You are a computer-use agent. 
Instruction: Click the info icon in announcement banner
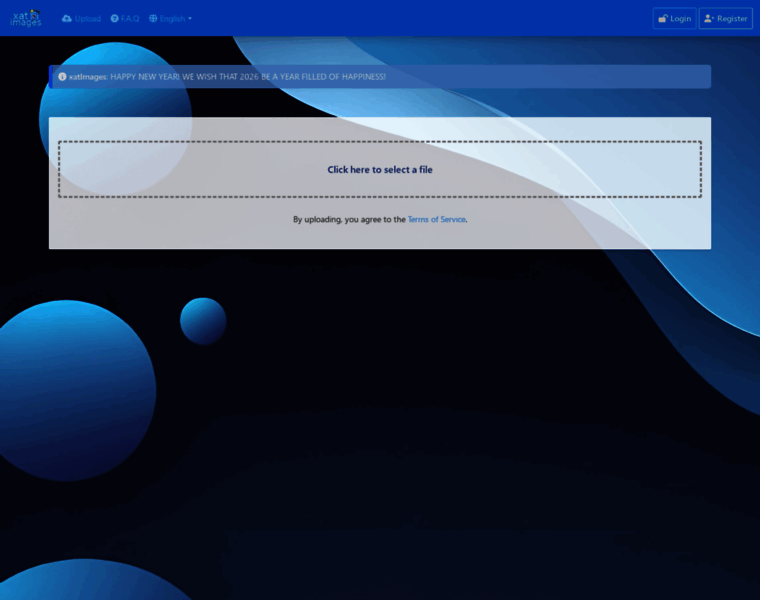click(x=62, y=77)
